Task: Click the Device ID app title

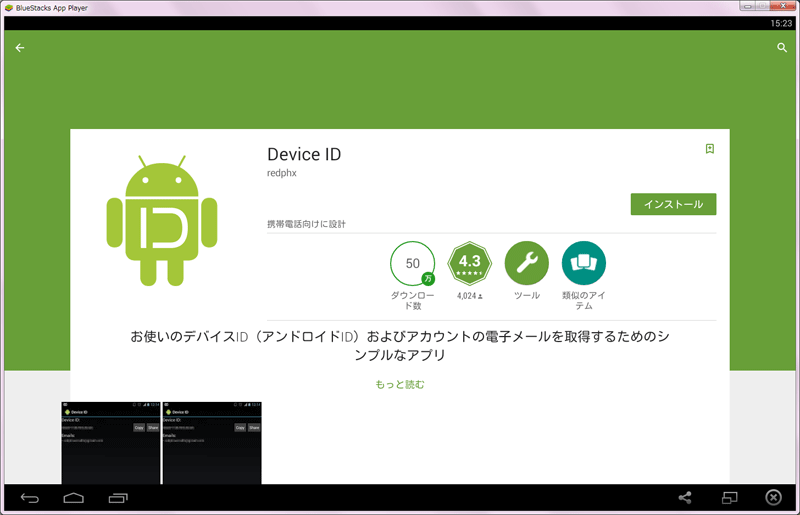Action: 304,154
